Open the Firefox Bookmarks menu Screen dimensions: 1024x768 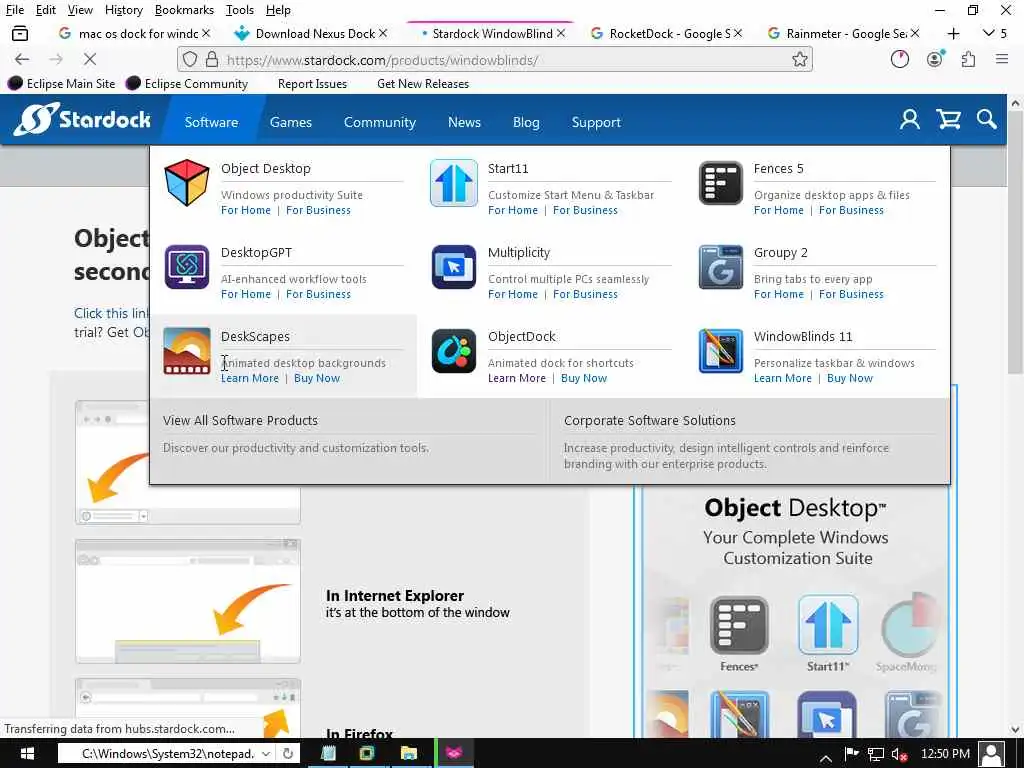pos(184,10)
